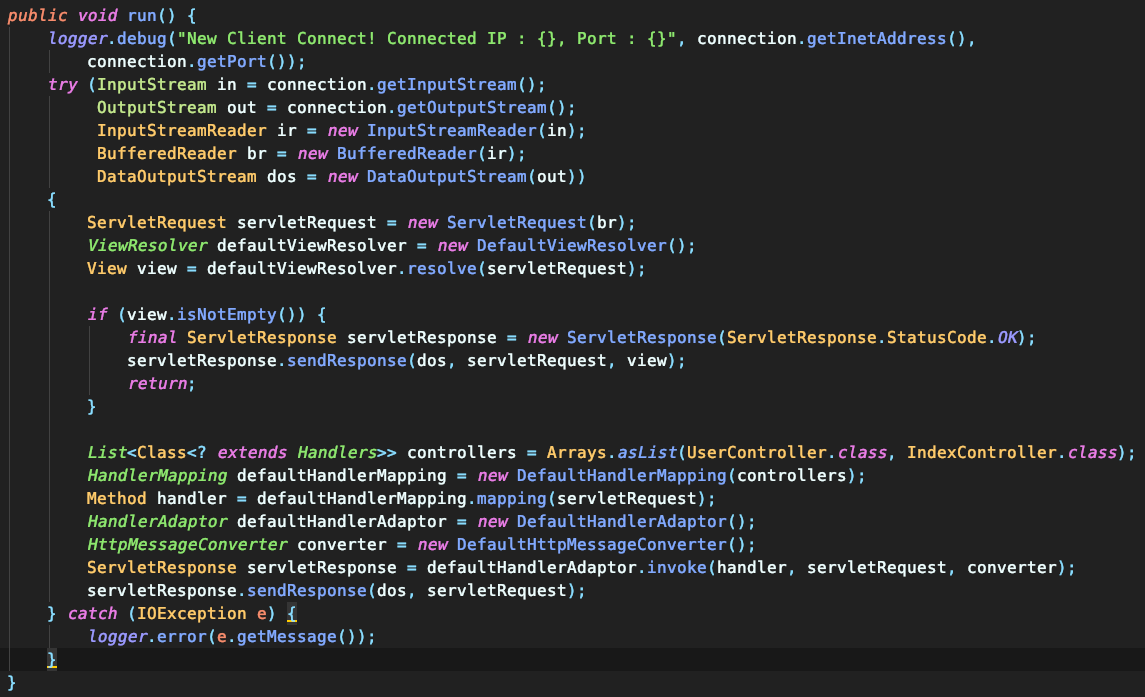
Task: Click the 'BufferedReader' type before br
Action: pos(166,153)
